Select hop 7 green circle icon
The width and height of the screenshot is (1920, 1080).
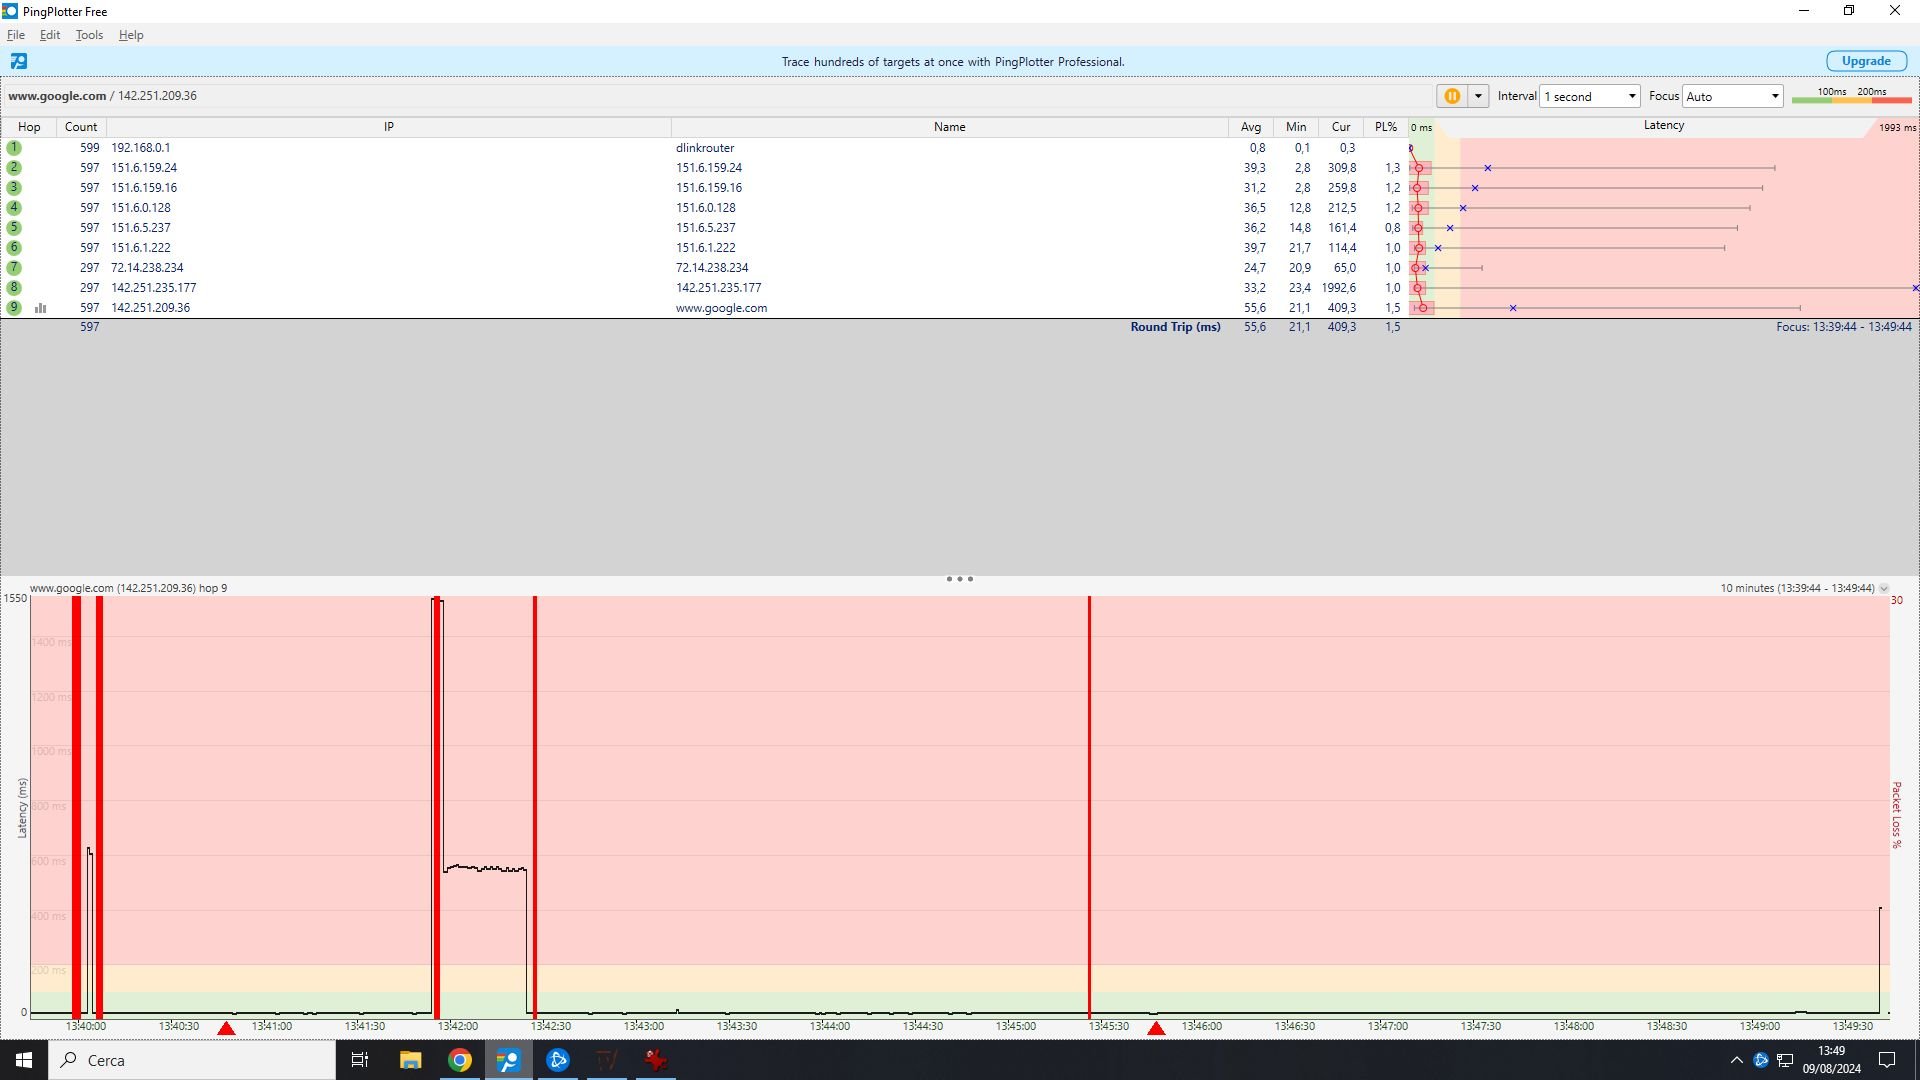14,268
